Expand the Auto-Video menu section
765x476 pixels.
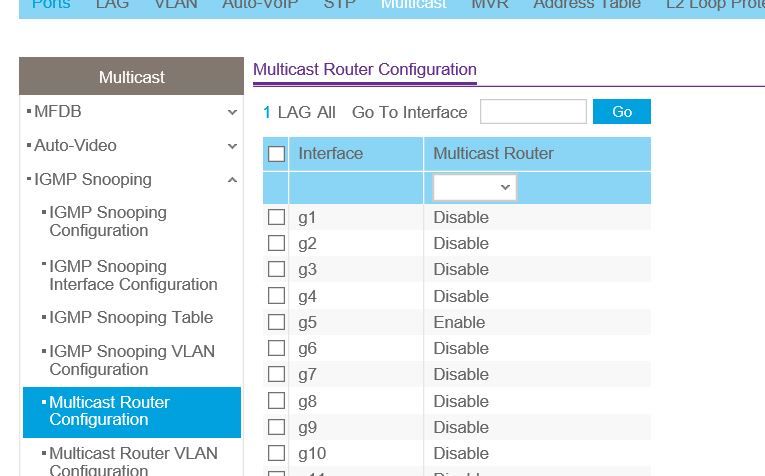click(x=232, y=146)
